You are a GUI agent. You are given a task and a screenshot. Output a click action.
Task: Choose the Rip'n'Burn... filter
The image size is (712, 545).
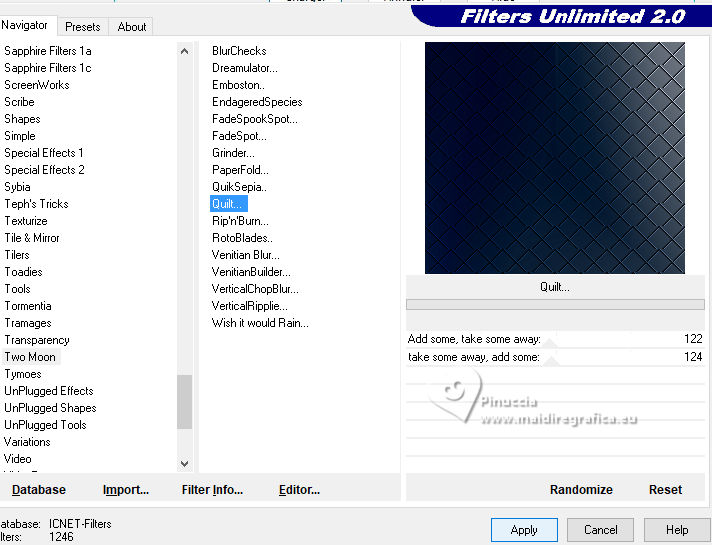240,221
